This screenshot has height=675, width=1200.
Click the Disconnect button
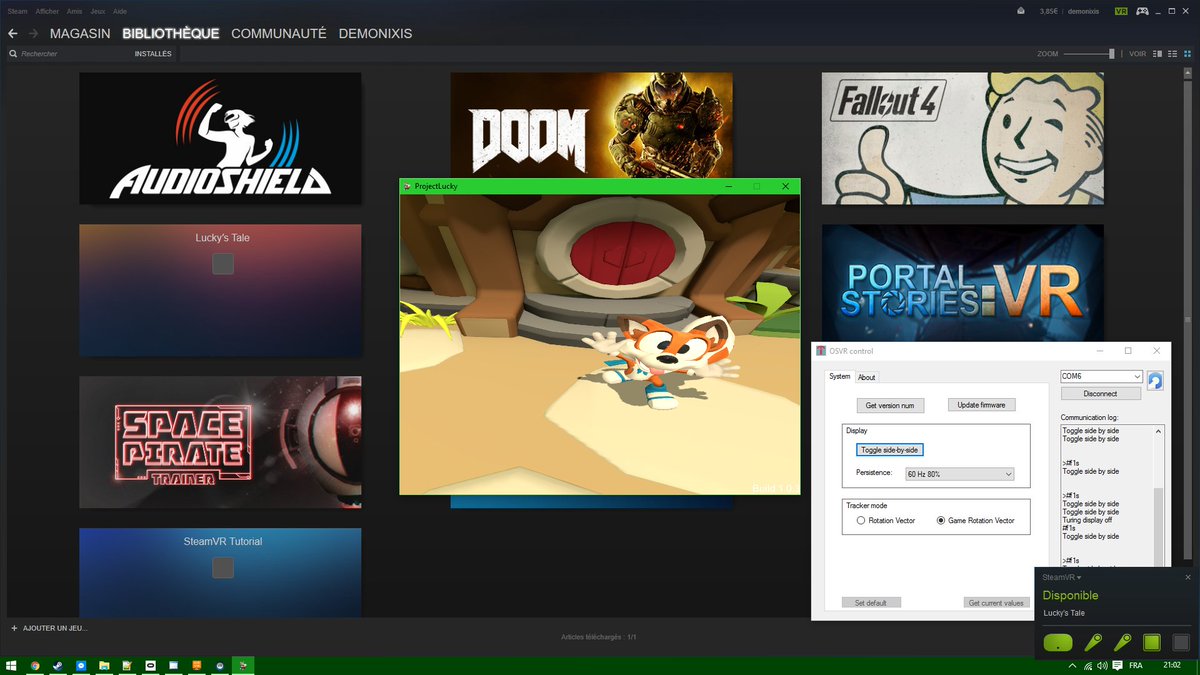point(1100,394)
